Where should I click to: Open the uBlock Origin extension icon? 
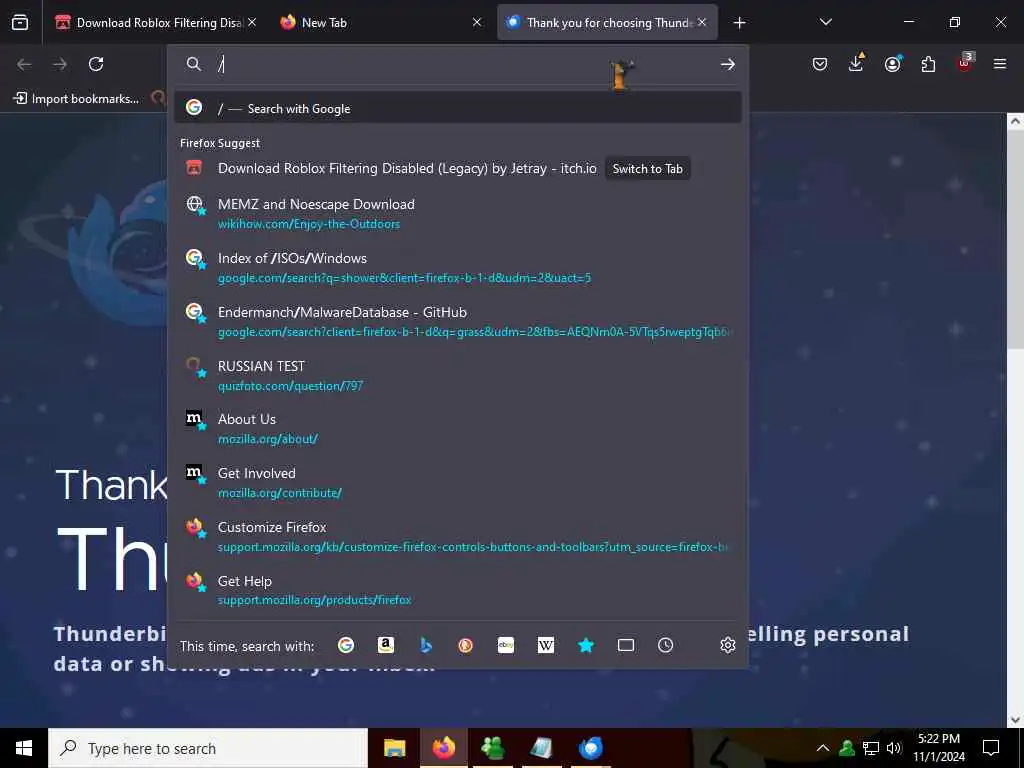pos(965,63)
